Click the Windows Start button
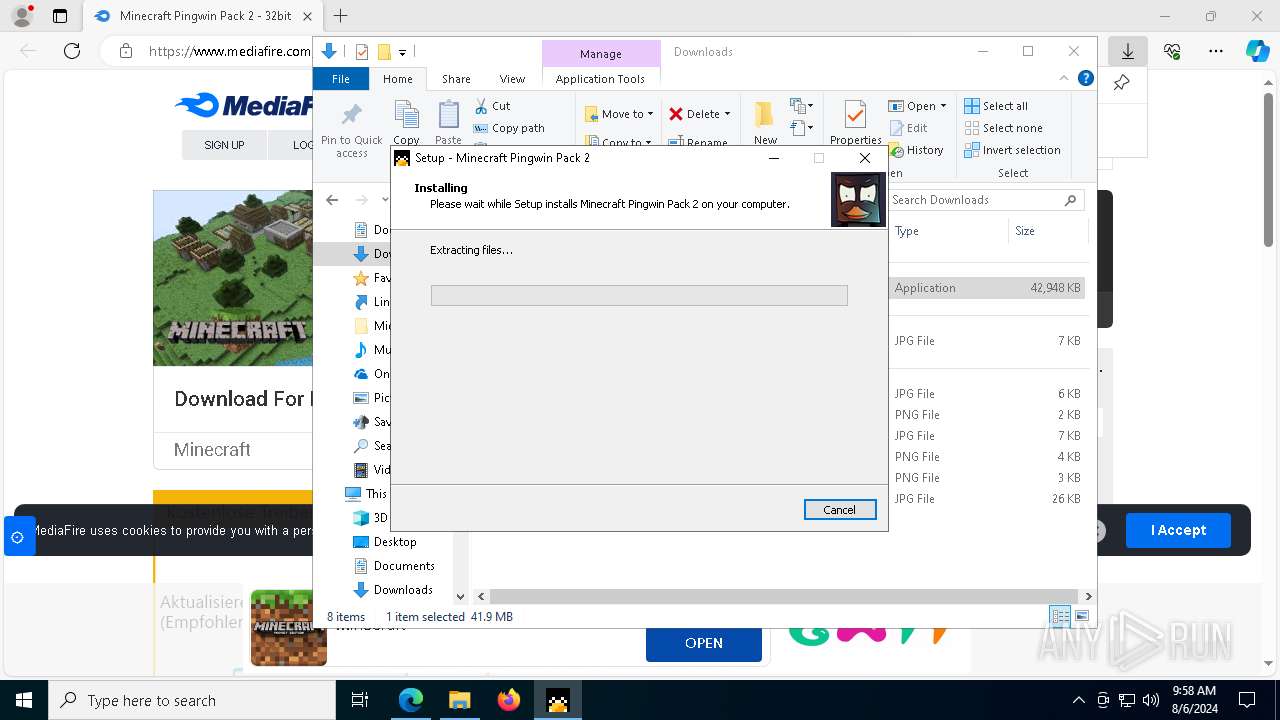Viewport: 1280px width, 720px height. tap(24, 700)
